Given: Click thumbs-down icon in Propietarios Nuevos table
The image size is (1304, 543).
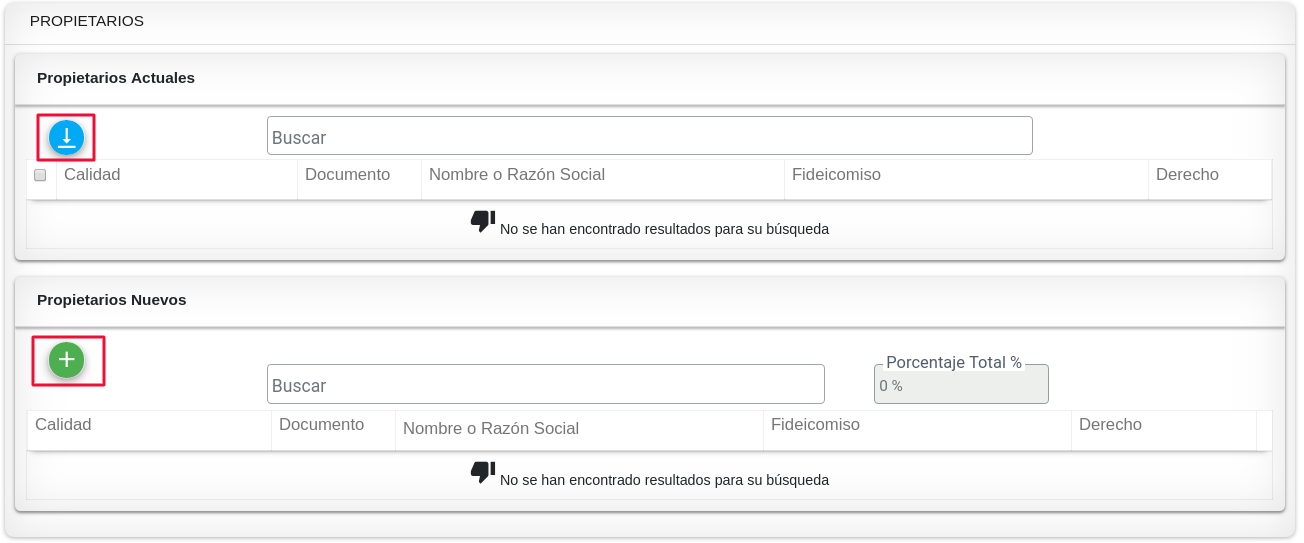Looking at the screenshot, I should (483, 473).
